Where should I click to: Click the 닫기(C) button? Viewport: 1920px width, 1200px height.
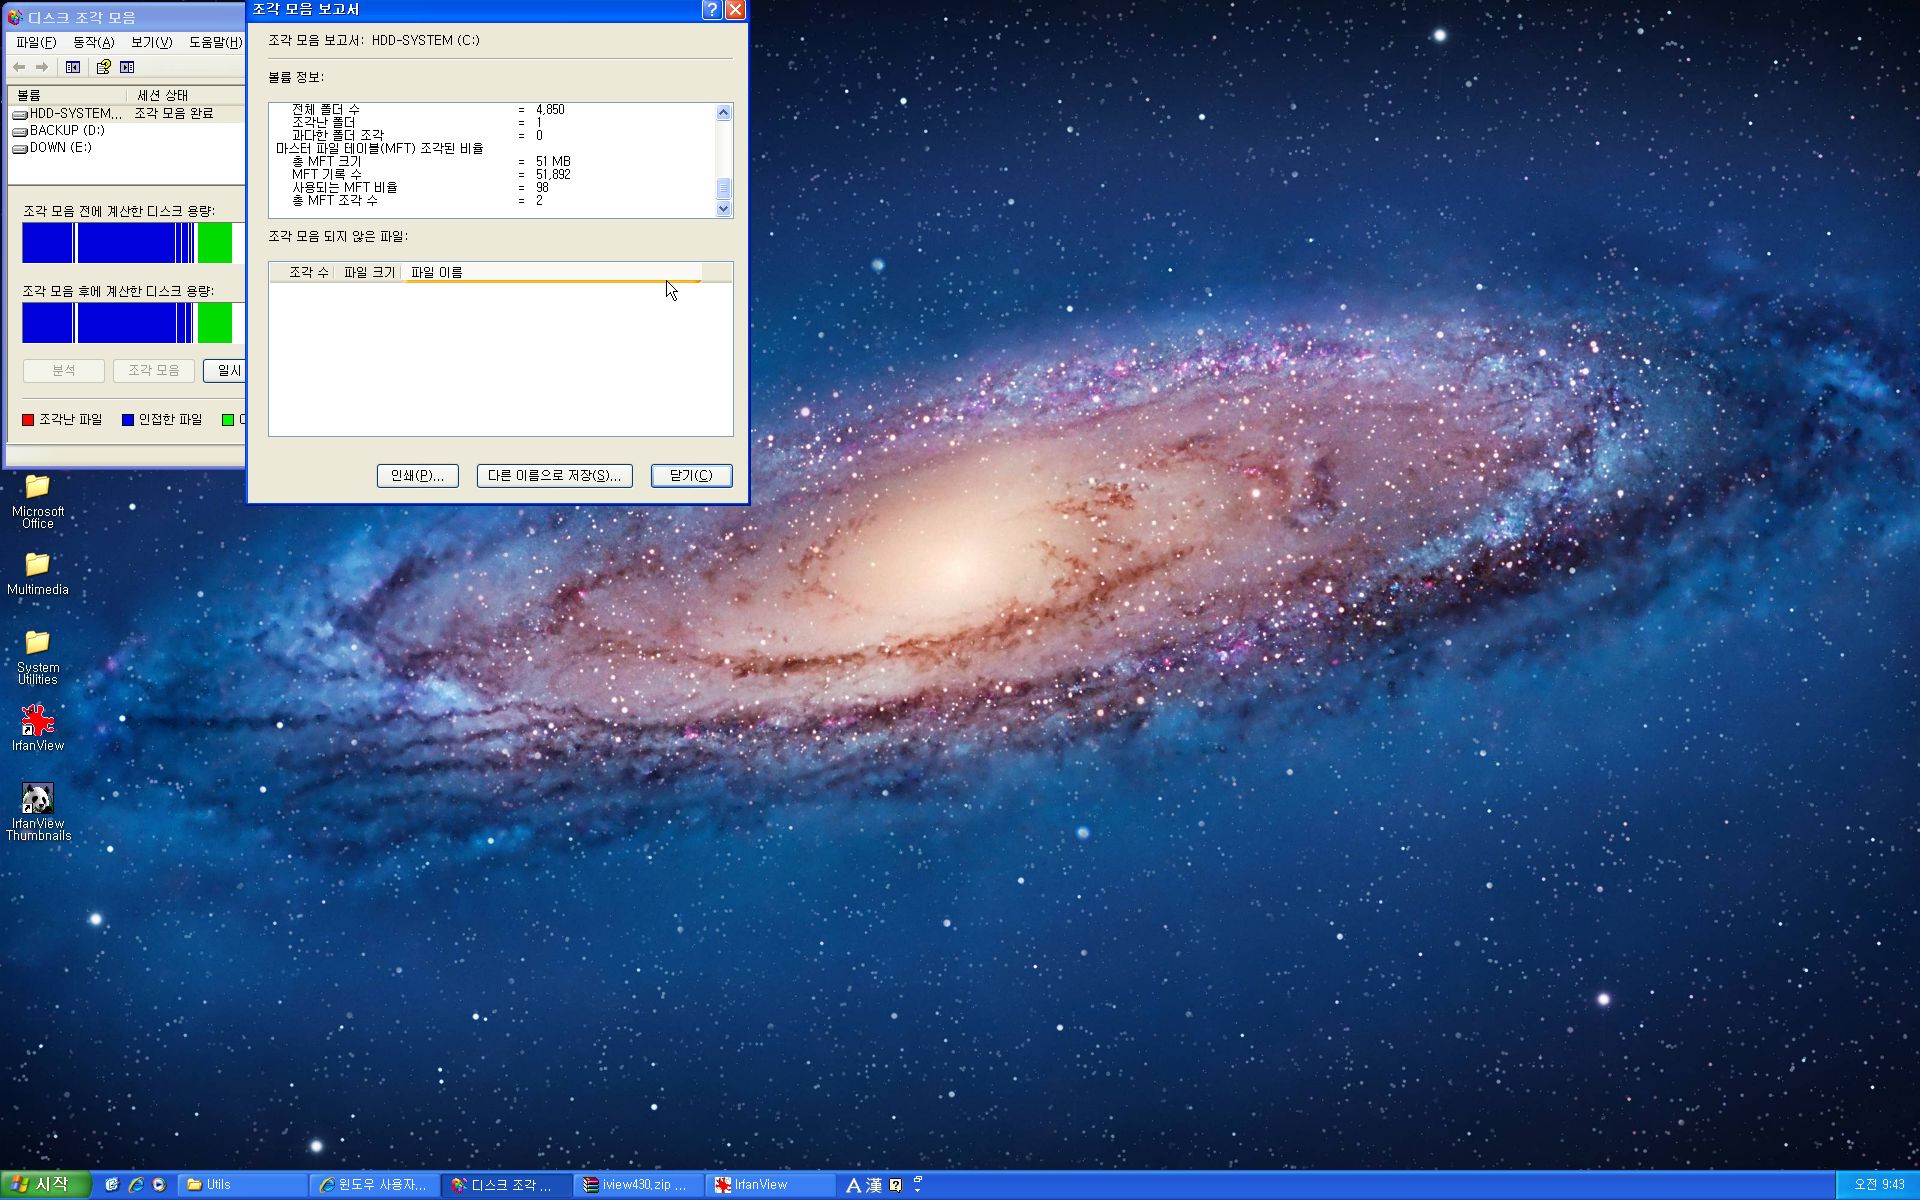coord(692,476)
